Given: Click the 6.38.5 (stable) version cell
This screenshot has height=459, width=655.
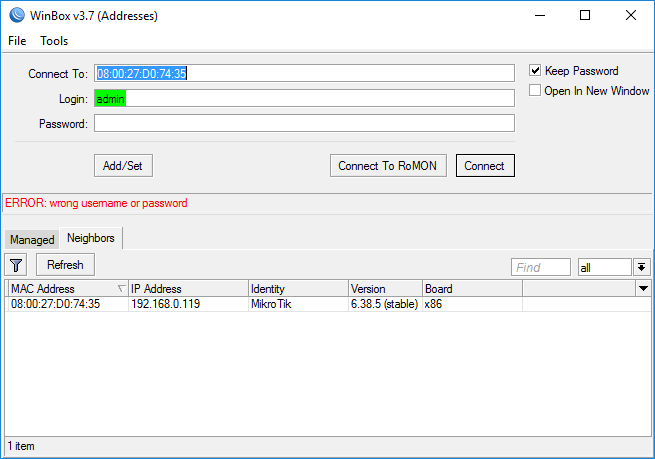Looking at the screenshot, I should [384, 304].
